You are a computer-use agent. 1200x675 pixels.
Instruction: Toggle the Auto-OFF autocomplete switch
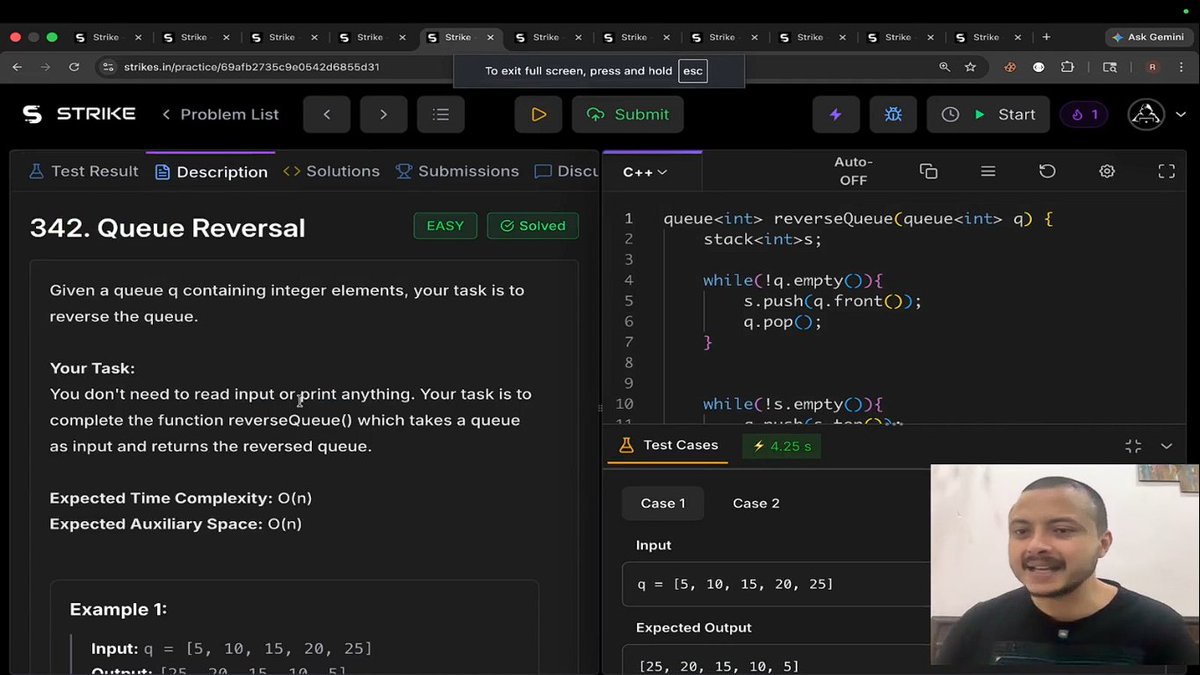tap(853, 171)
